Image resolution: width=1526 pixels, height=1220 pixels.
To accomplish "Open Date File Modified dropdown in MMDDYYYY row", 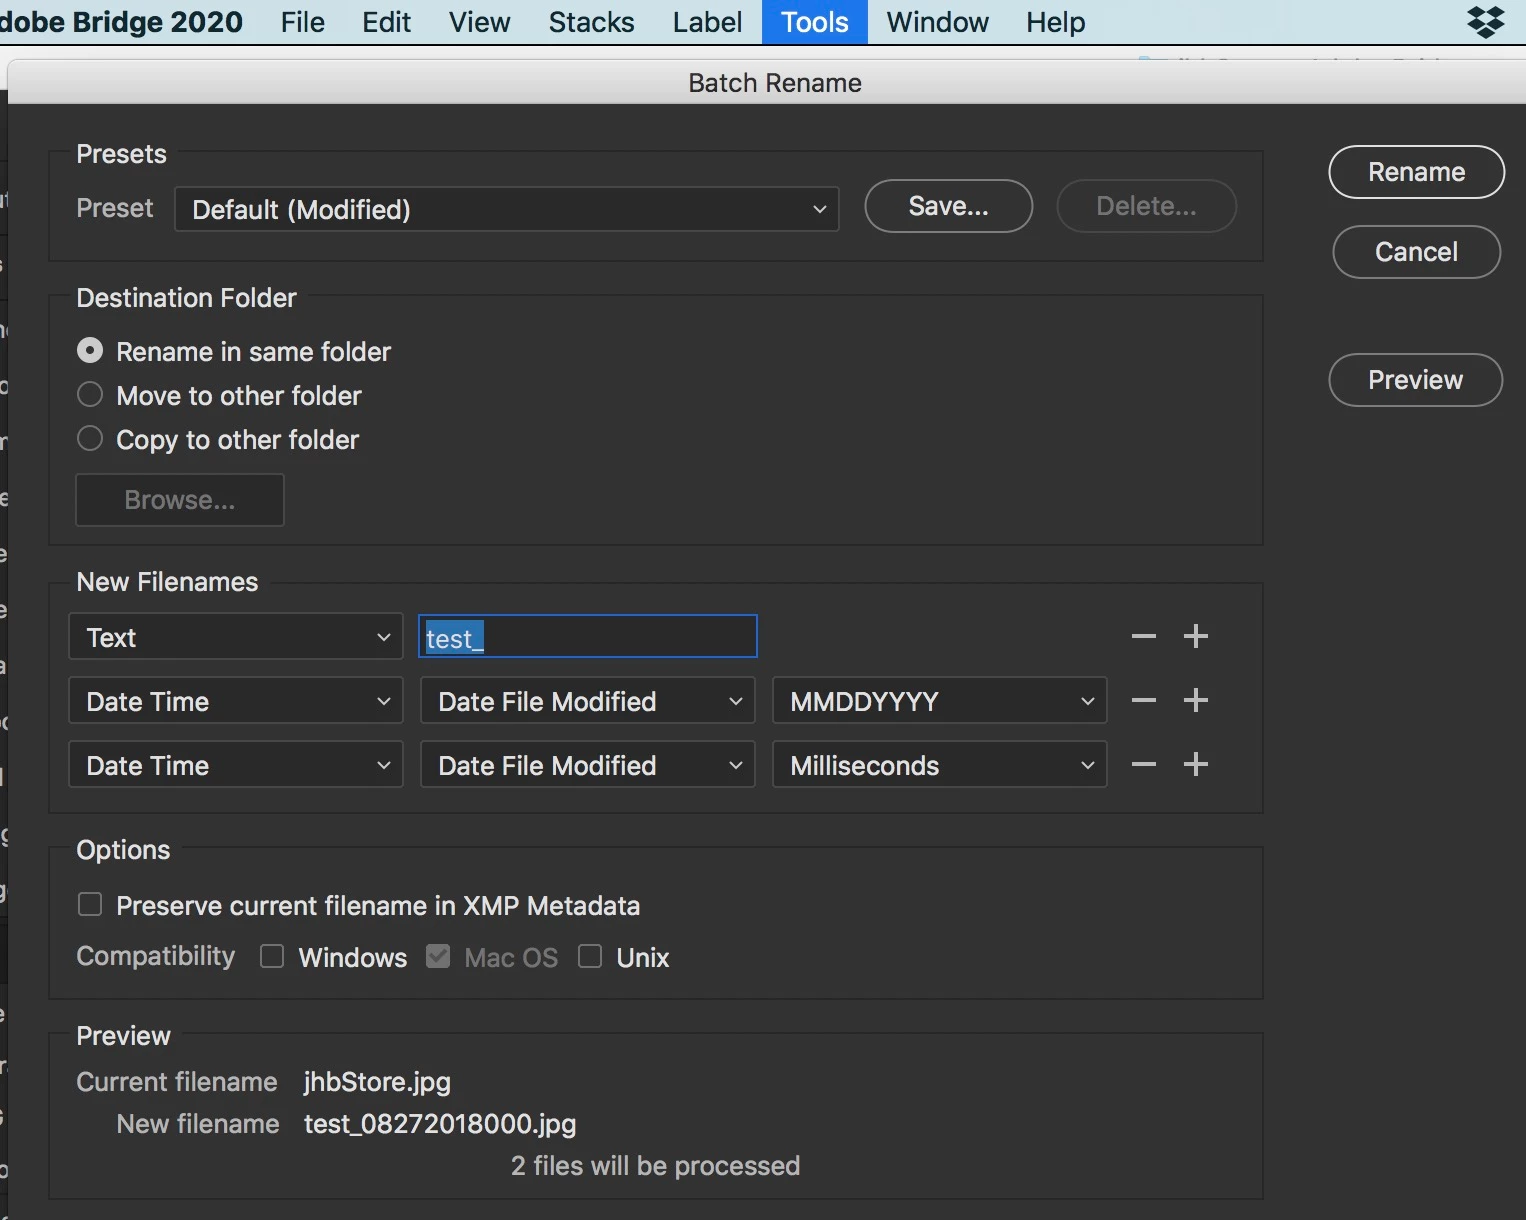I will pos(588,701).
